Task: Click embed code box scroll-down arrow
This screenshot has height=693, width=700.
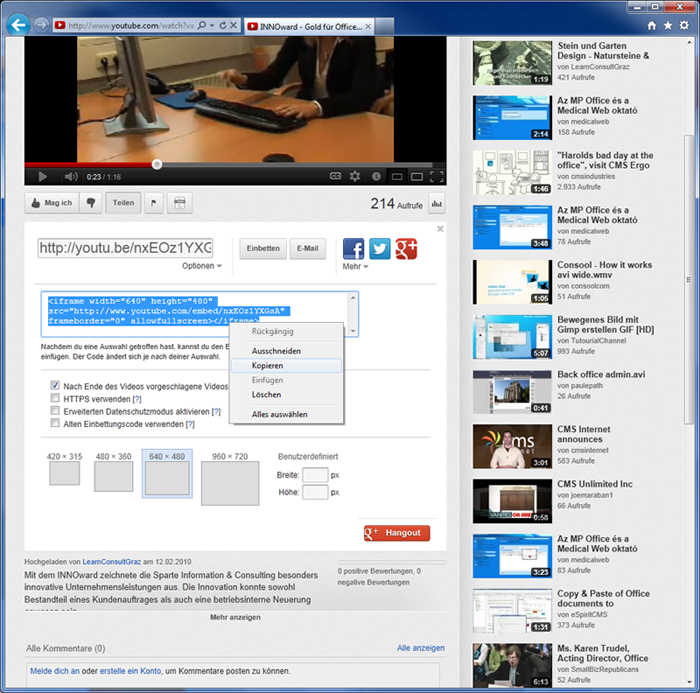Action: pyautogui.click(x=353, y=331)
